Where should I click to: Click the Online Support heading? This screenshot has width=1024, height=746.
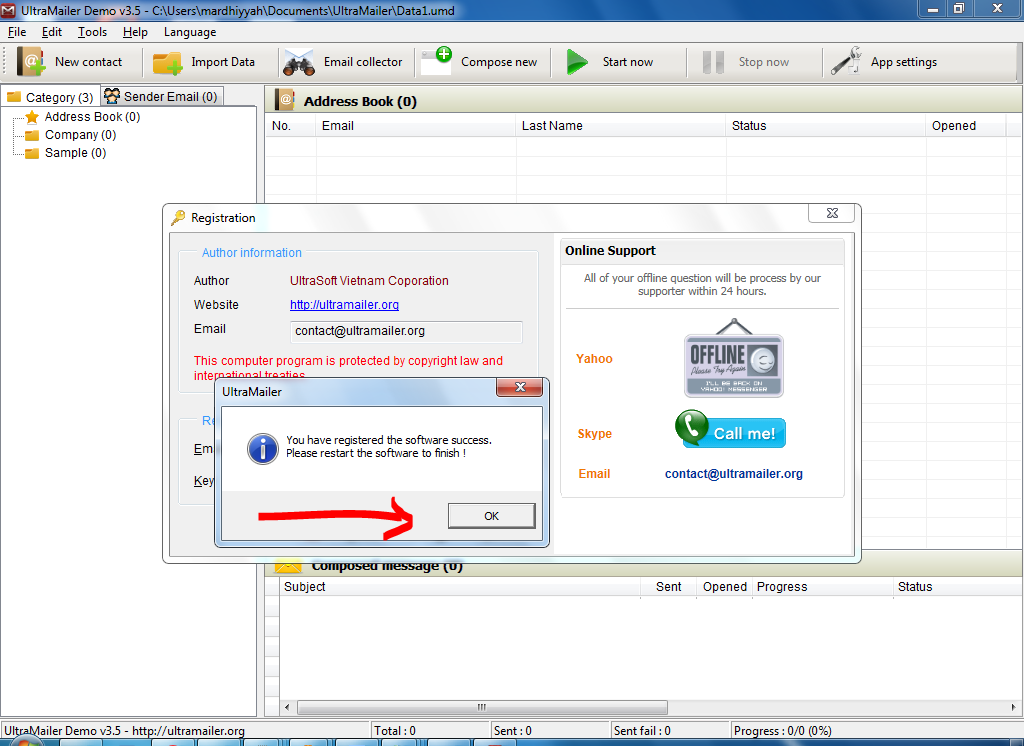pyautogui.click(x=610, y=251)
